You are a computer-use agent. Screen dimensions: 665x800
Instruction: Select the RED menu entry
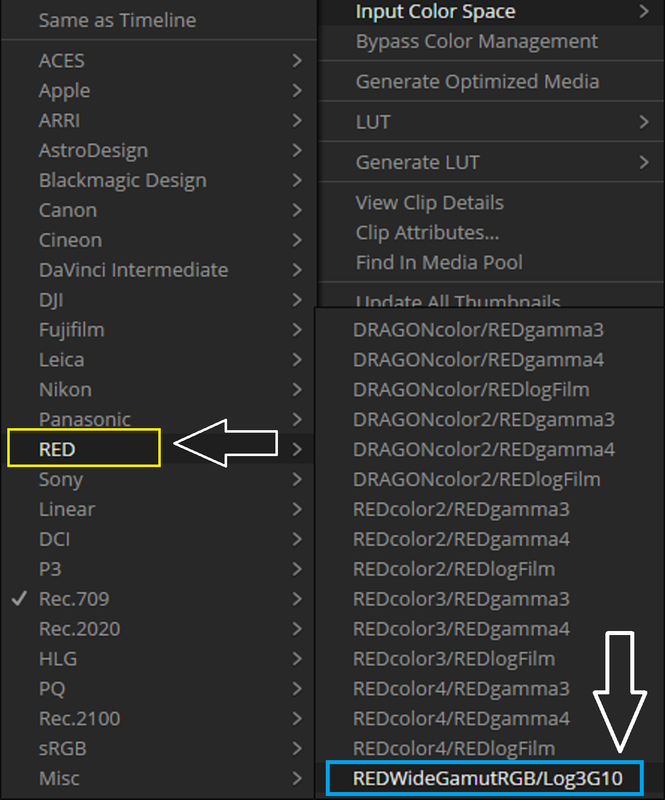pos(158,449)
